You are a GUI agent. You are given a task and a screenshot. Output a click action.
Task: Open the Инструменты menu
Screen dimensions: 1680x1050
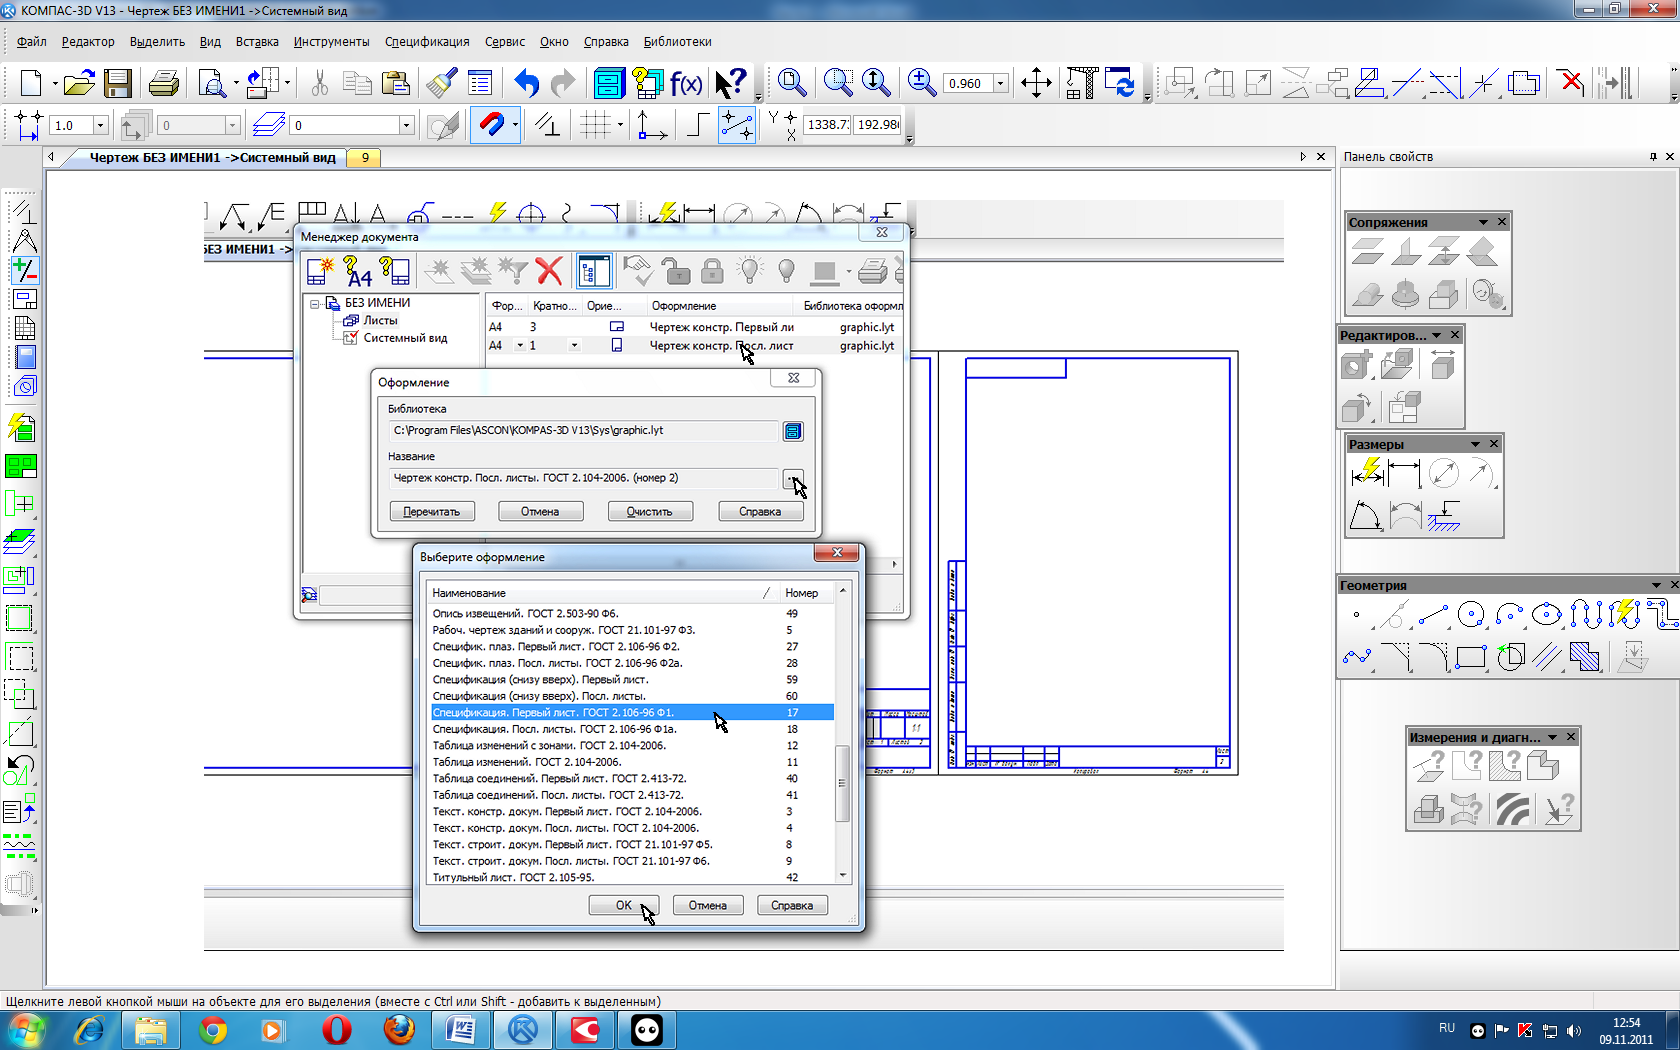[331, 42]
